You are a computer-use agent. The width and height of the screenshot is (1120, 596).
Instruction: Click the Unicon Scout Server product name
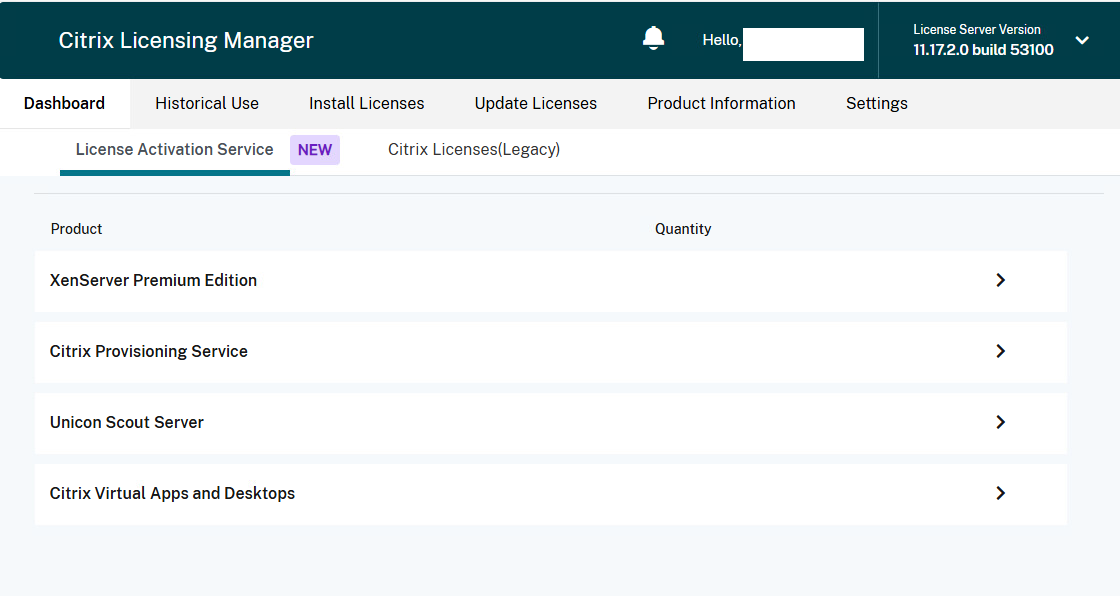click(x=127, y=422)
